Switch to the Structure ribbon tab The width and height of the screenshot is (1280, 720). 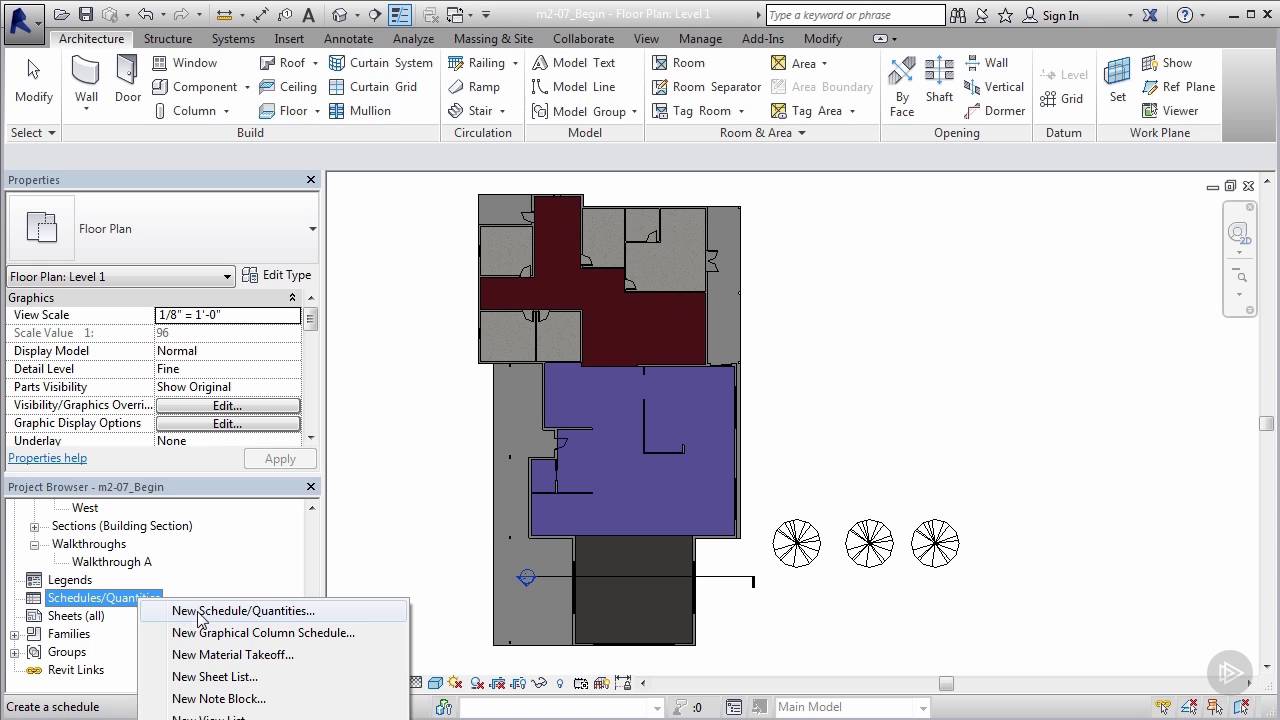(x=167, y=39)
